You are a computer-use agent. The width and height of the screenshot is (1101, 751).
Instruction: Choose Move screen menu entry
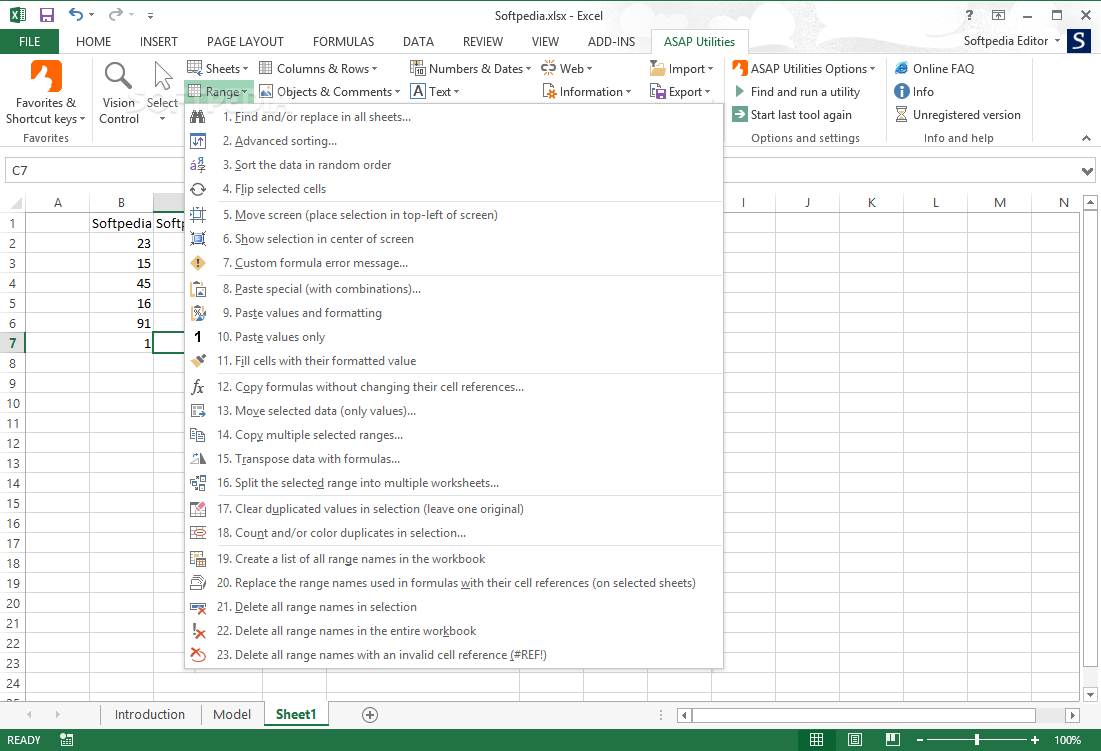coord(454,215)
